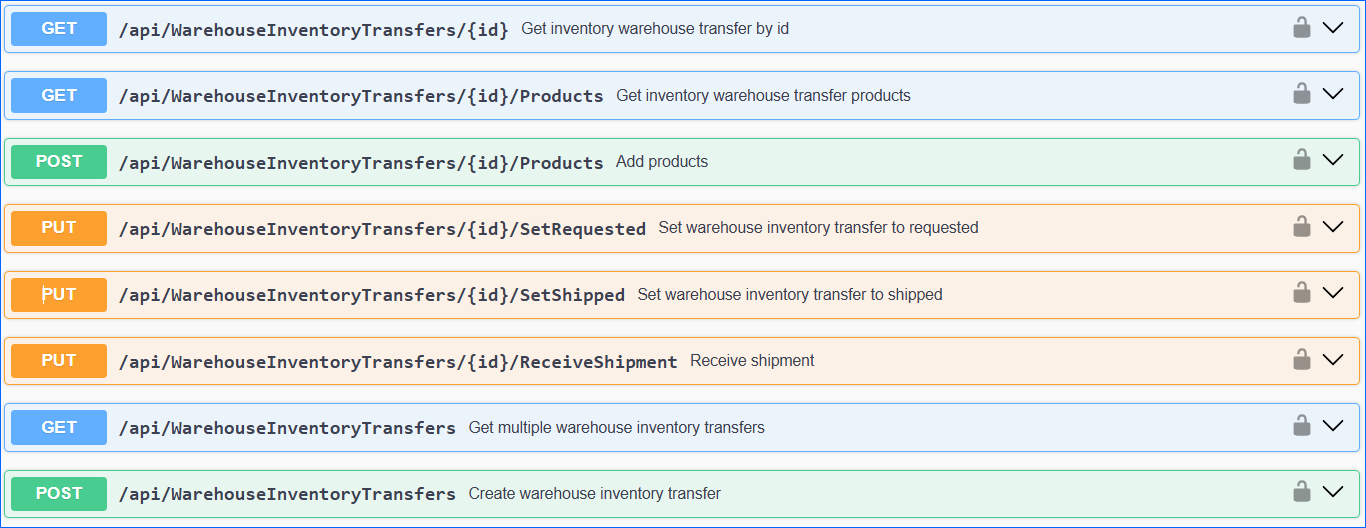
Task: Click GET badge for Get multiple warehouse inventory transfers
Action: pos(59,427)
